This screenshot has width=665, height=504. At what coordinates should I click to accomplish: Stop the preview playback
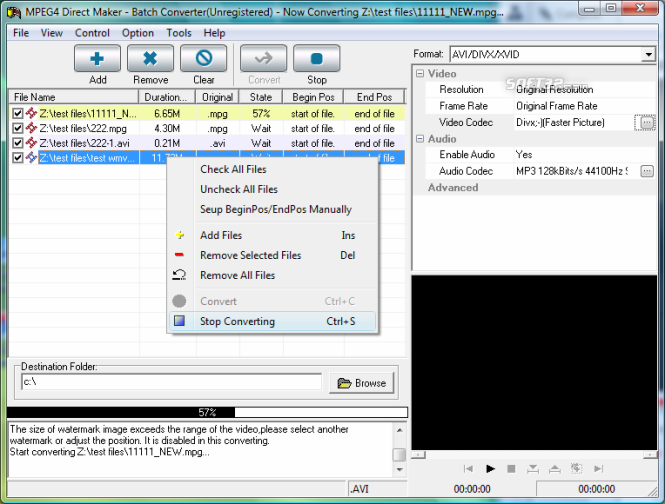tap(511, 469)
